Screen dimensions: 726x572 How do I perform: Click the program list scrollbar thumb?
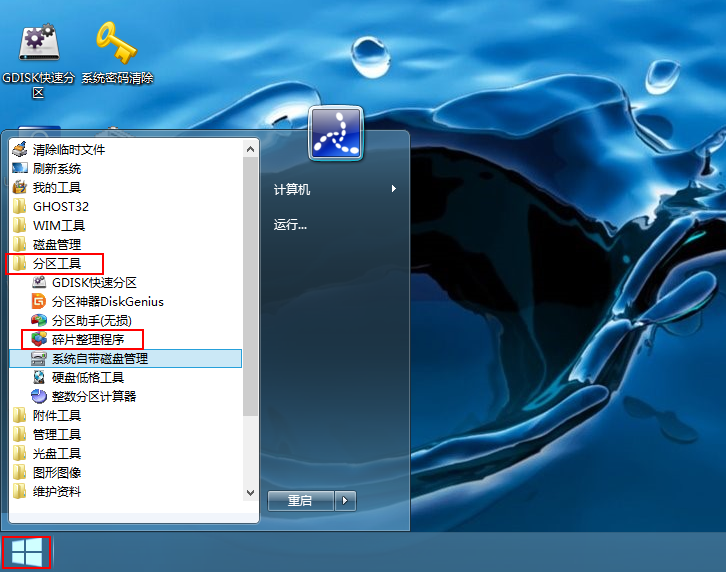pos(250,286)
